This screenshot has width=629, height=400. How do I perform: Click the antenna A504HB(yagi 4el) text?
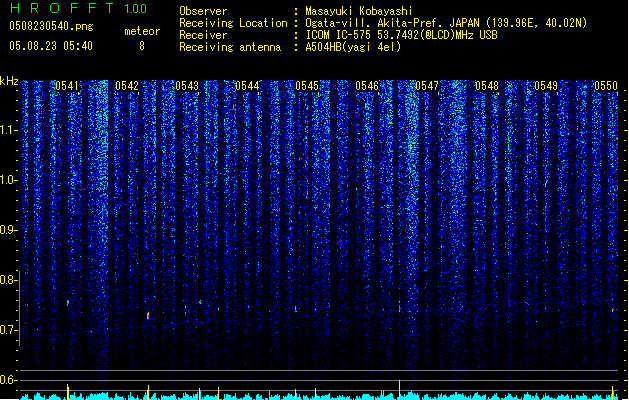tap(353, 47)
